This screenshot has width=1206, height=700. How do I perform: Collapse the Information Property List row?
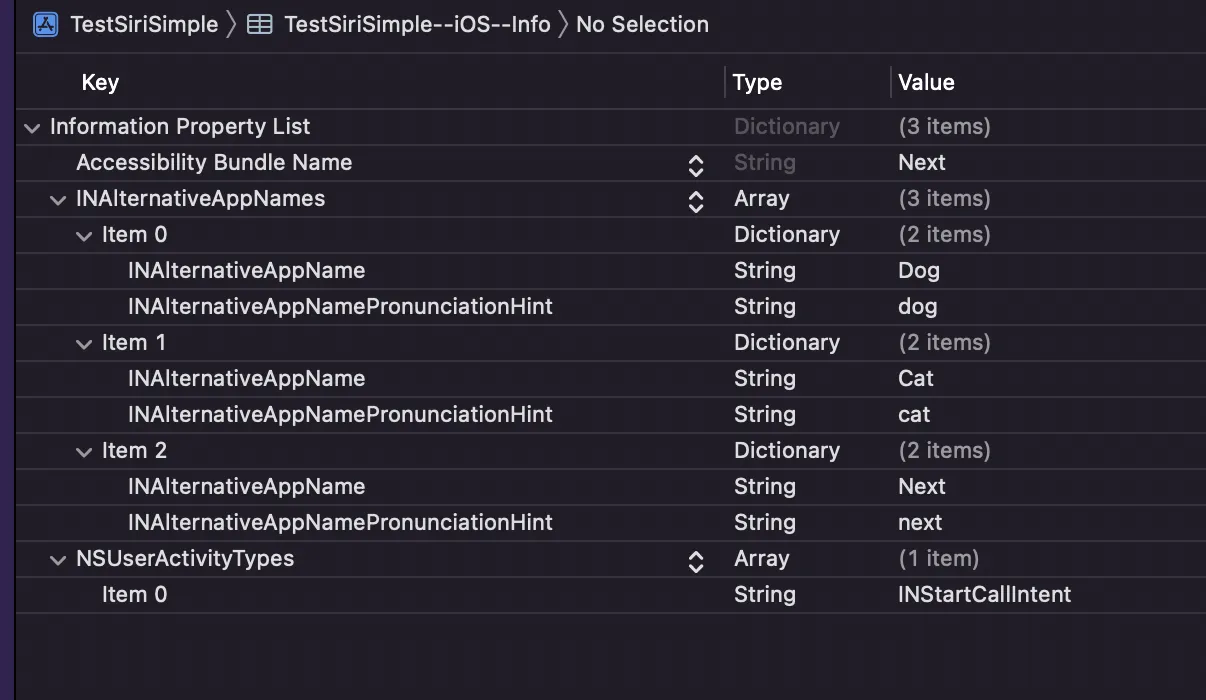[x=32, y=127]
